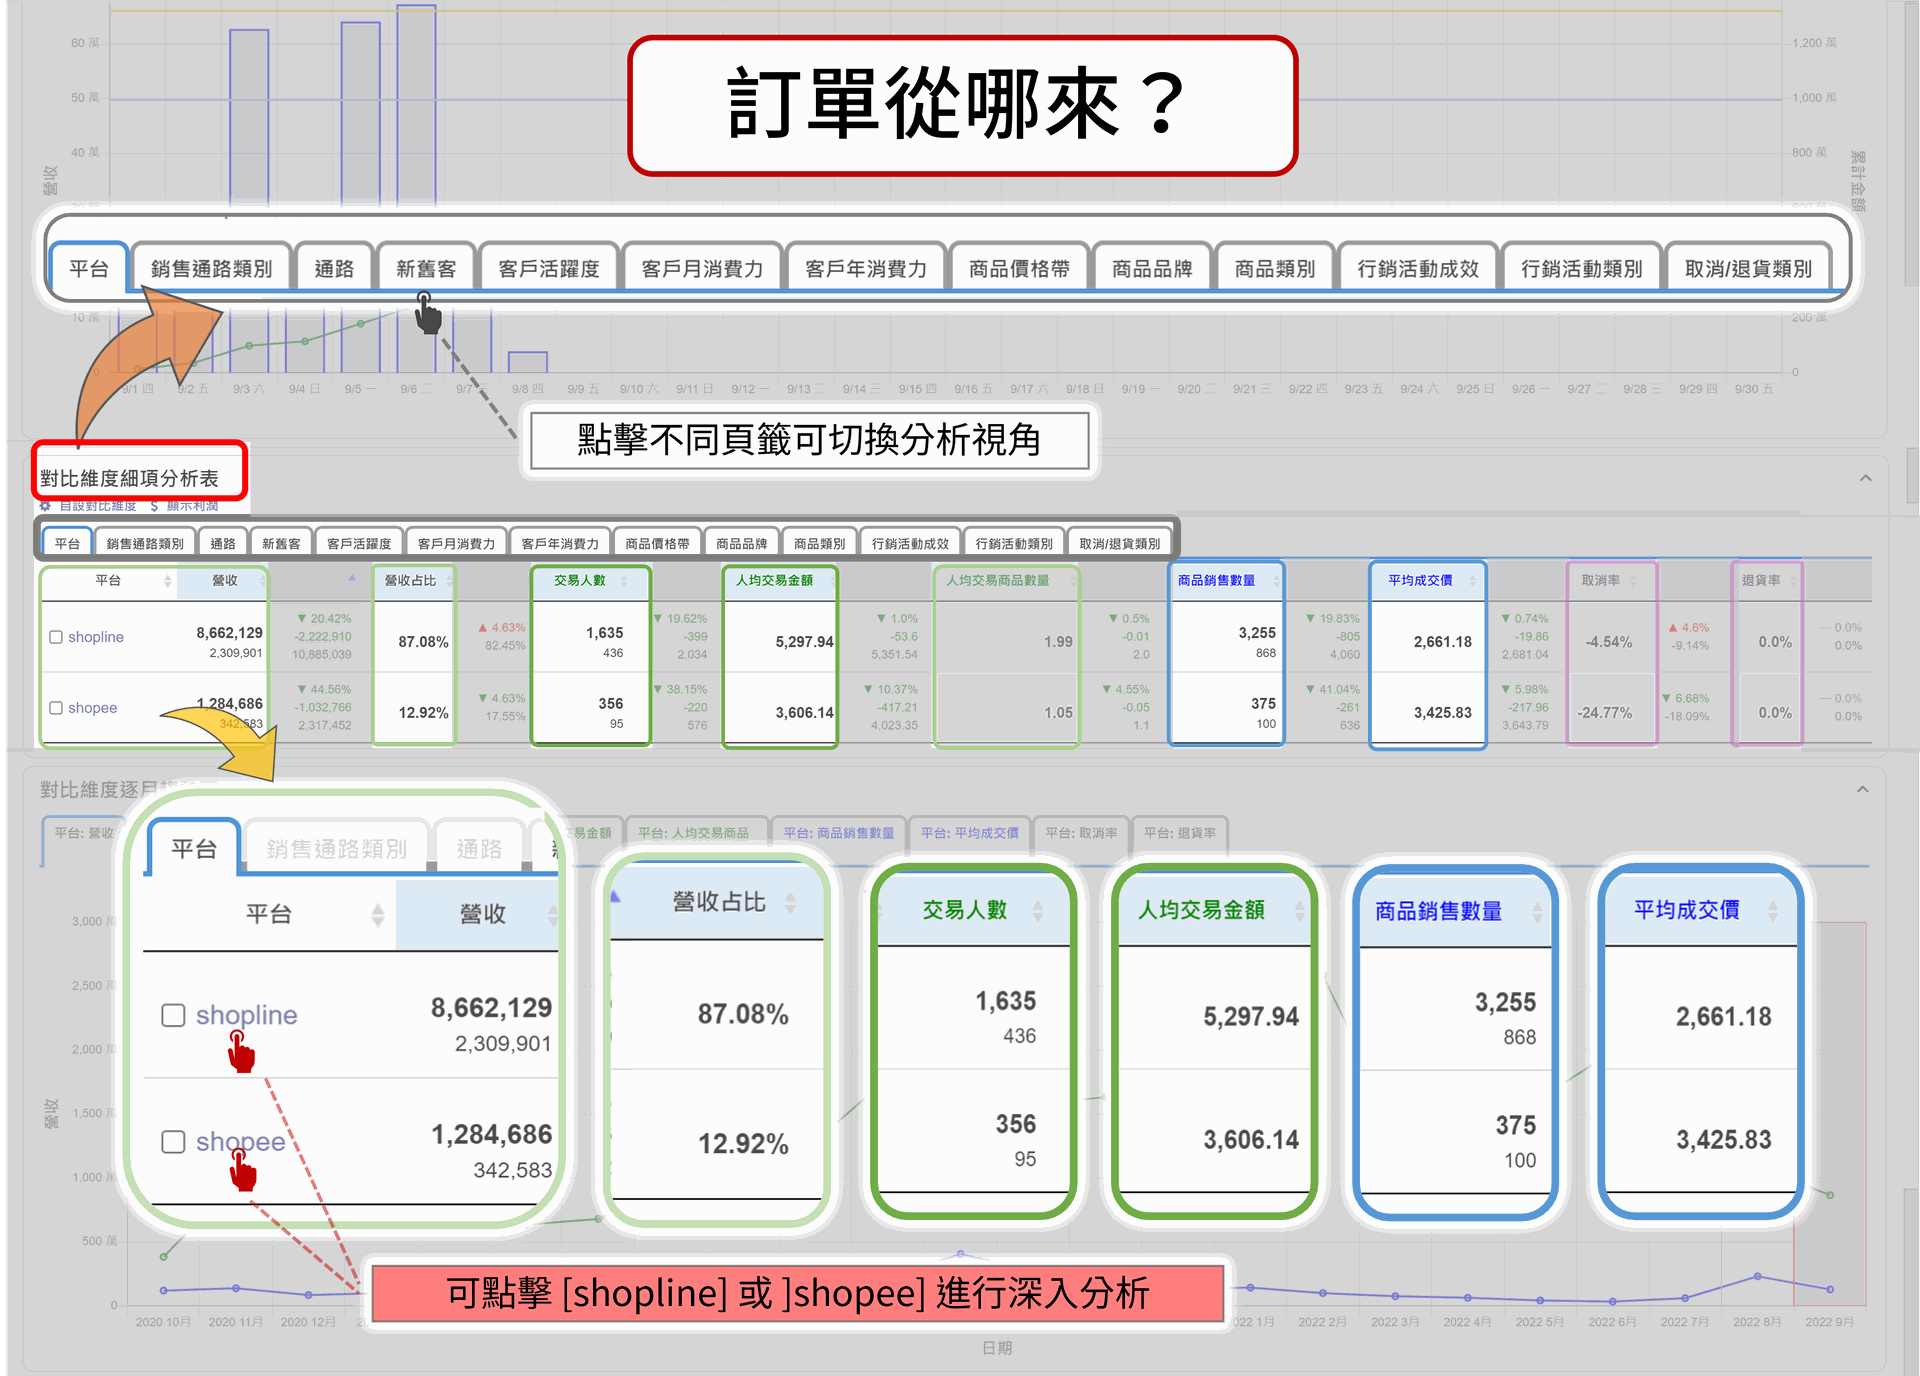
Task: Switch monthly chart to 平台: 取消率 tab
Action: (x=1081, y=832)
